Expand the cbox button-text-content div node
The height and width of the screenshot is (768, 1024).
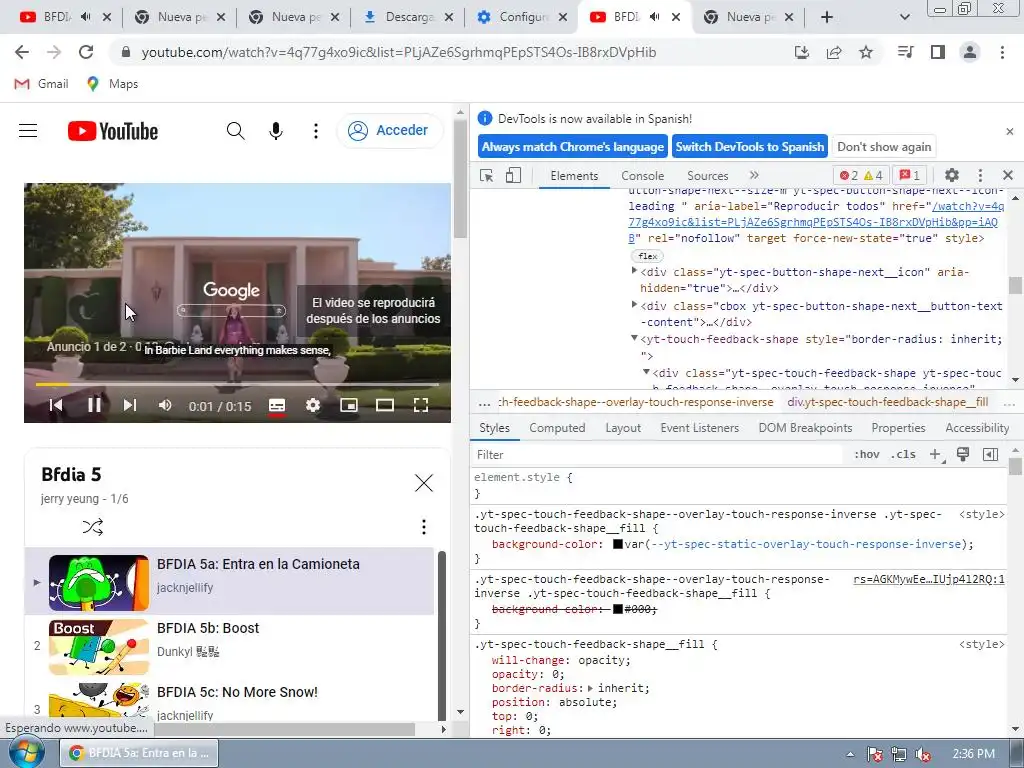pos(634,304)
